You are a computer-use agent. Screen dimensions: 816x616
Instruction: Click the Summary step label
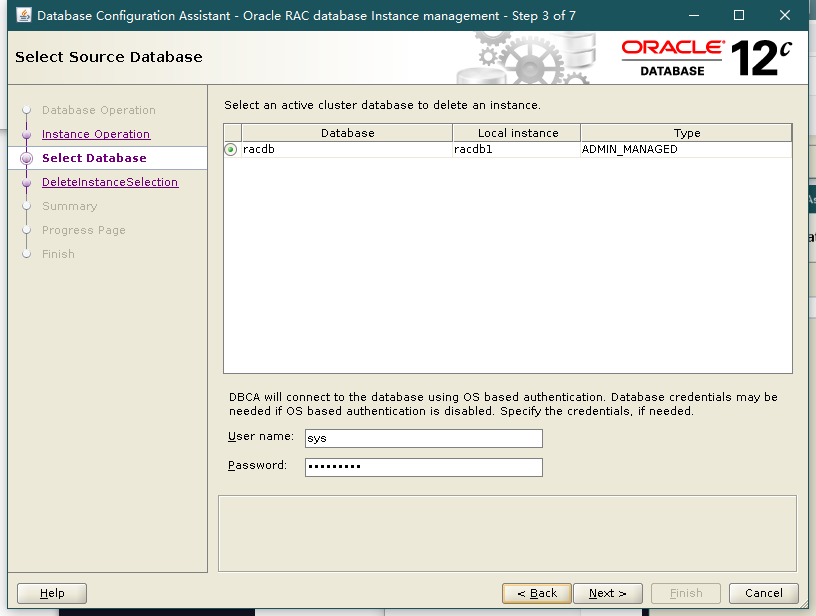(70, 206)
